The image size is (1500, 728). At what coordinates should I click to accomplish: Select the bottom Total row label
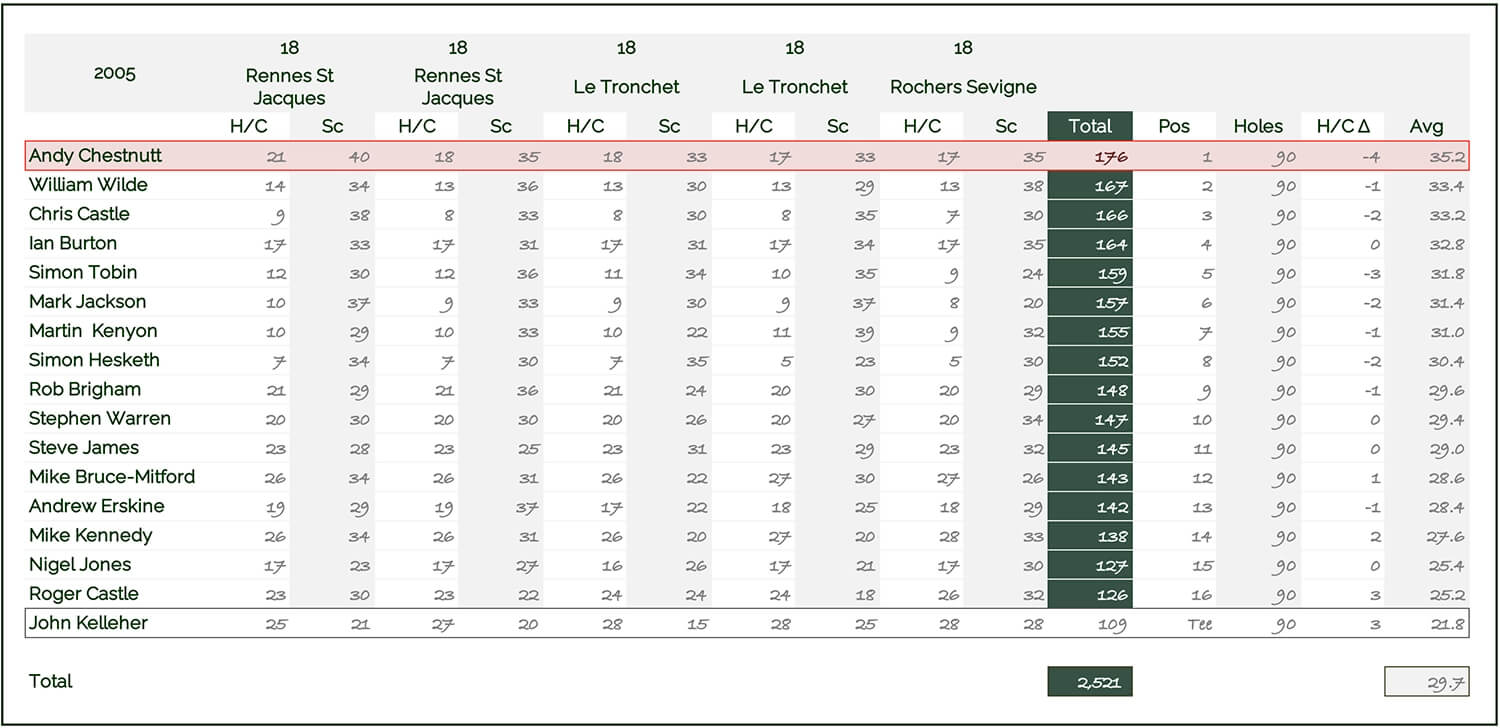pyautogui.click(x=51, y=681)
